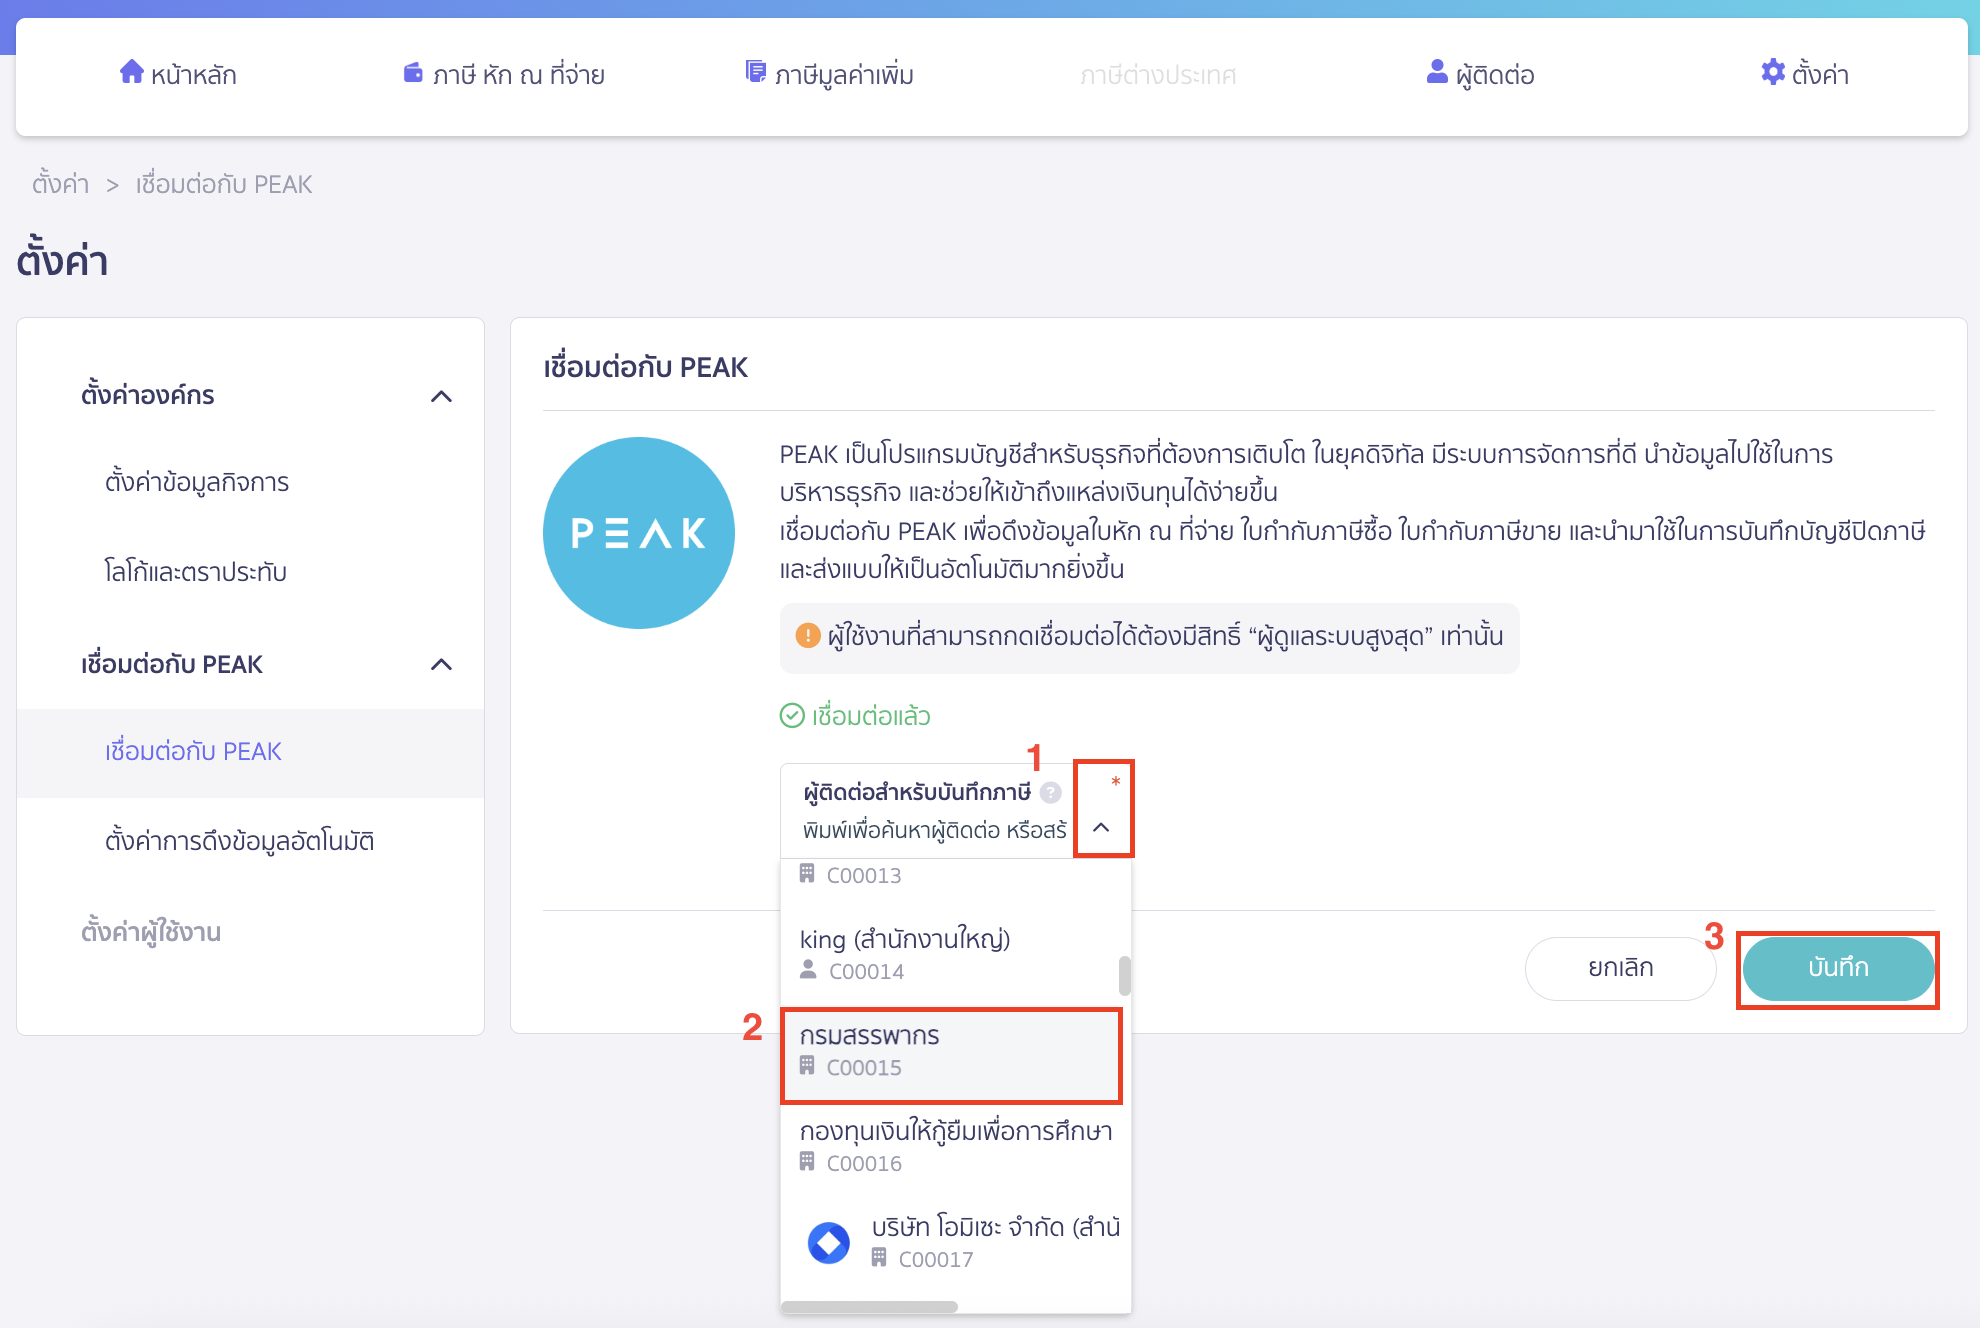Click help question mark beside ผู้ติดต่อสำหรับบันทึกภาษี
The image size is (1980, 1328).
(1050, 792)
